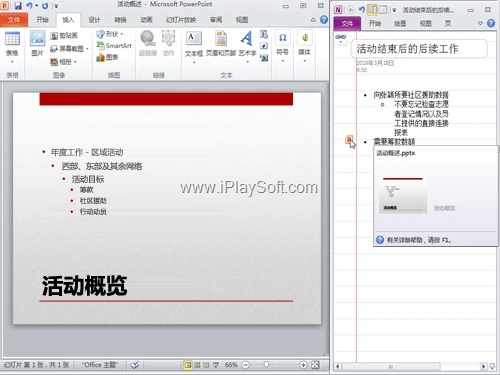Click the bullet text 西部、东部及其余网络
Screen dimensions: 500x375
pyautogui.click(x=102, y=166)
